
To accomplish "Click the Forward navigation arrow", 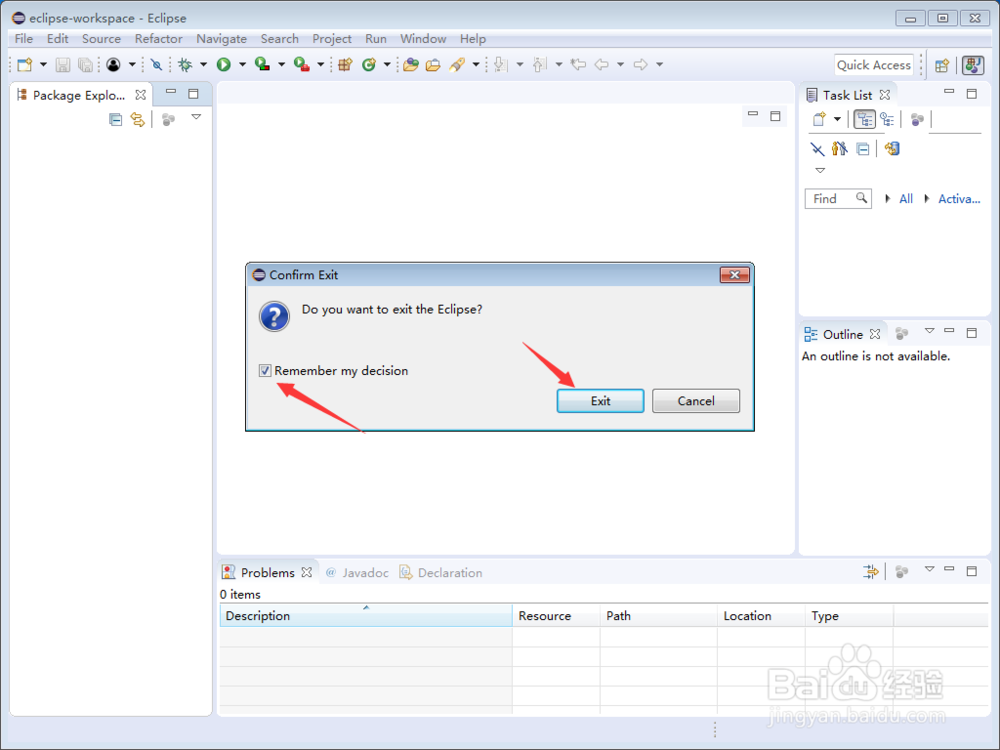I will [640, 64].
